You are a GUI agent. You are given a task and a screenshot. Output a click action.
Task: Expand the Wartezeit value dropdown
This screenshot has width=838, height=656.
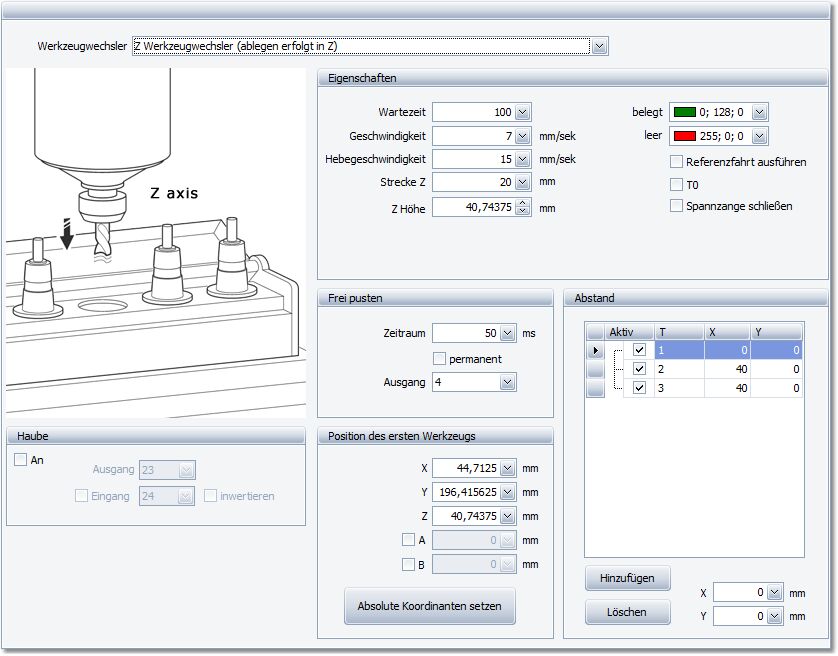coord(522,112)
